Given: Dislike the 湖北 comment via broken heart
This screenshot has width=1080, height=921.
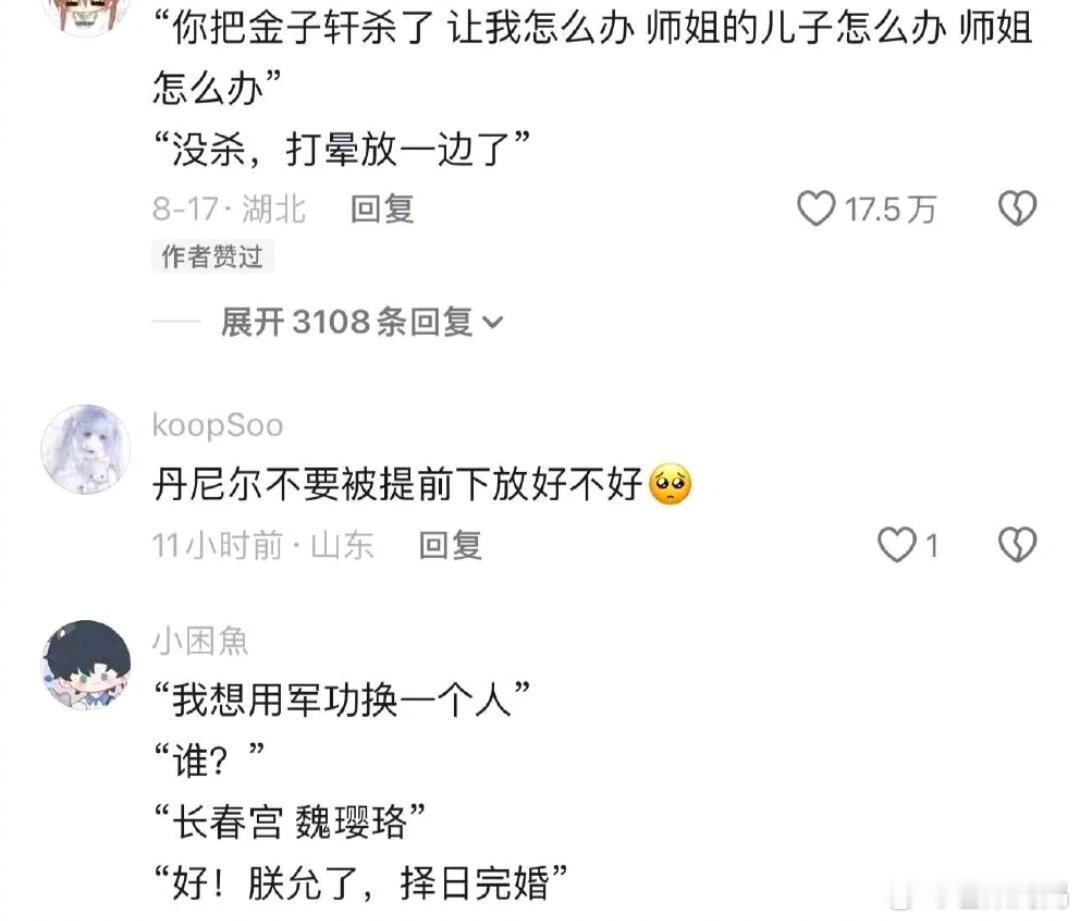Looking at the screenshot, I should point(1017,208).
